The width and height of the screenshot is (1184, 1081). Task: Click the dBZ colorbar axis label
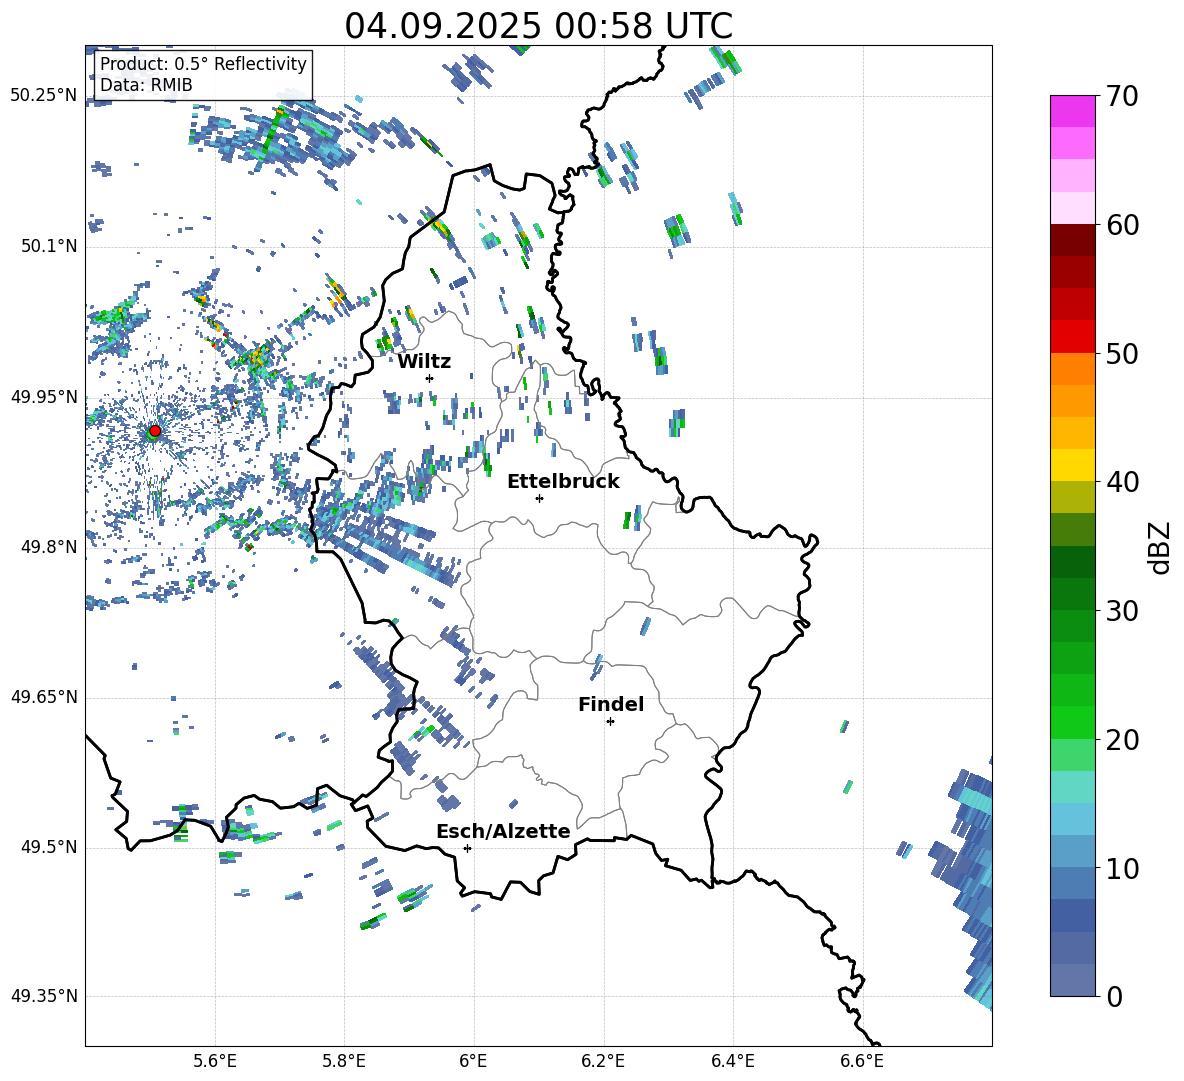click(1161, 547)
